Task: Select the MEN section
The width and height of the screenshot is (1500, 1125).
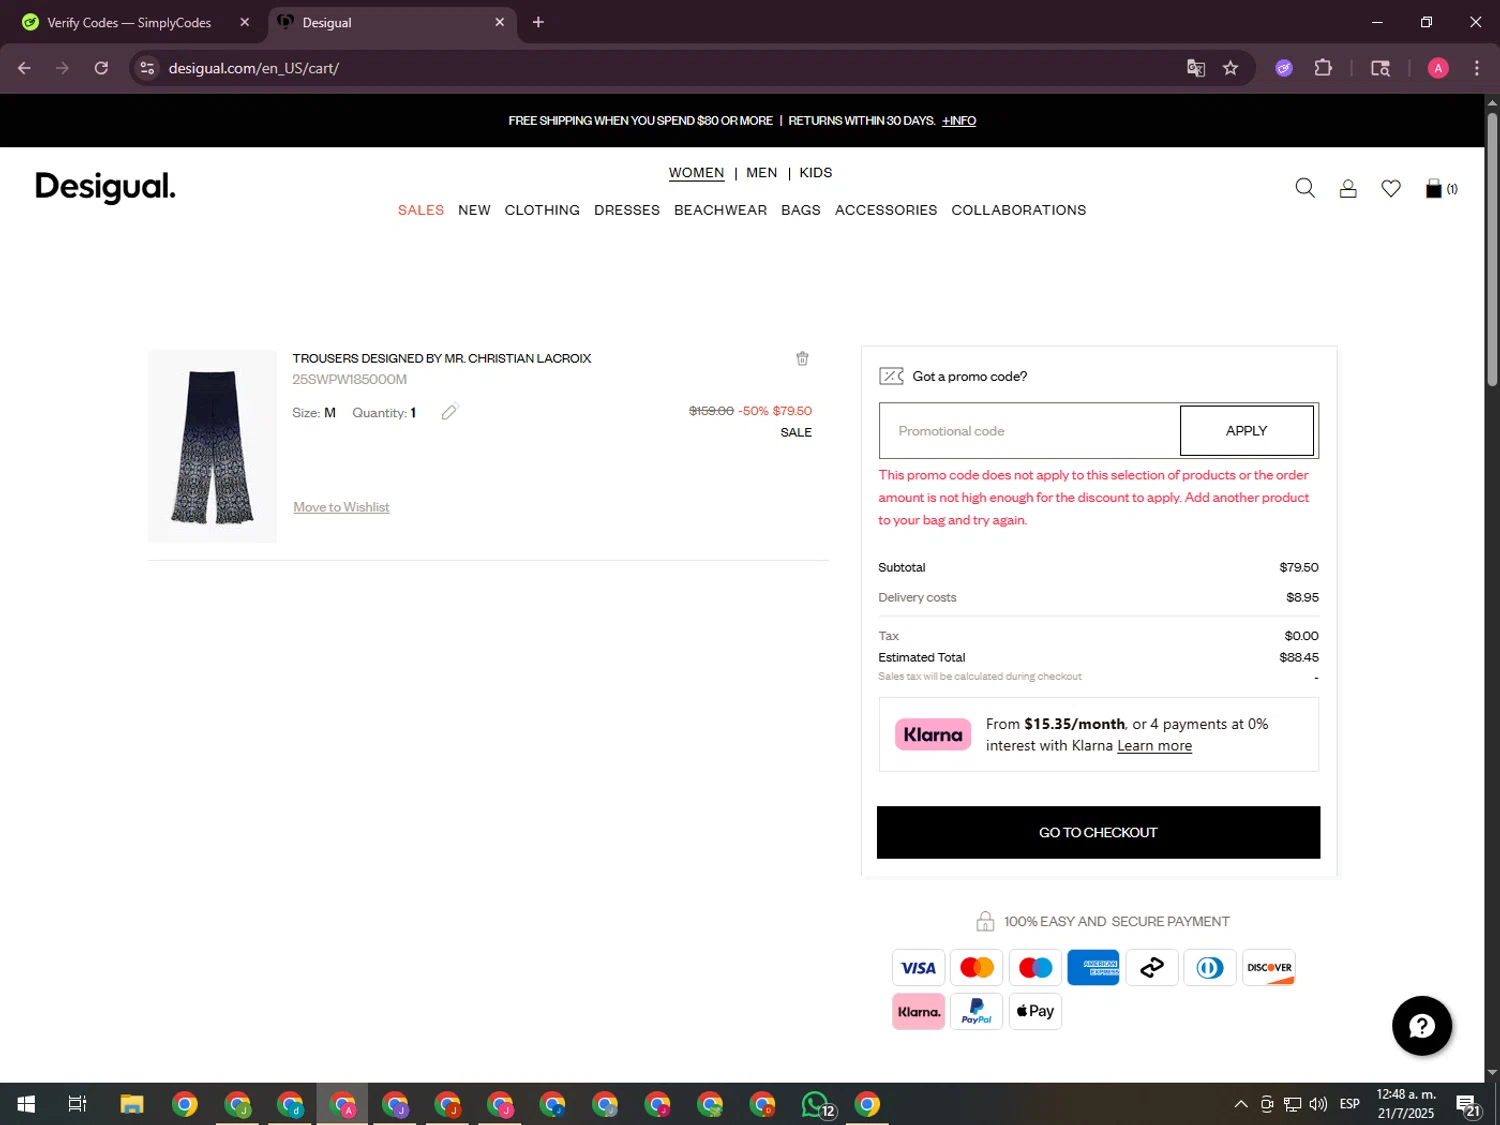Action: pyautogui.click(x=761, y=173)
